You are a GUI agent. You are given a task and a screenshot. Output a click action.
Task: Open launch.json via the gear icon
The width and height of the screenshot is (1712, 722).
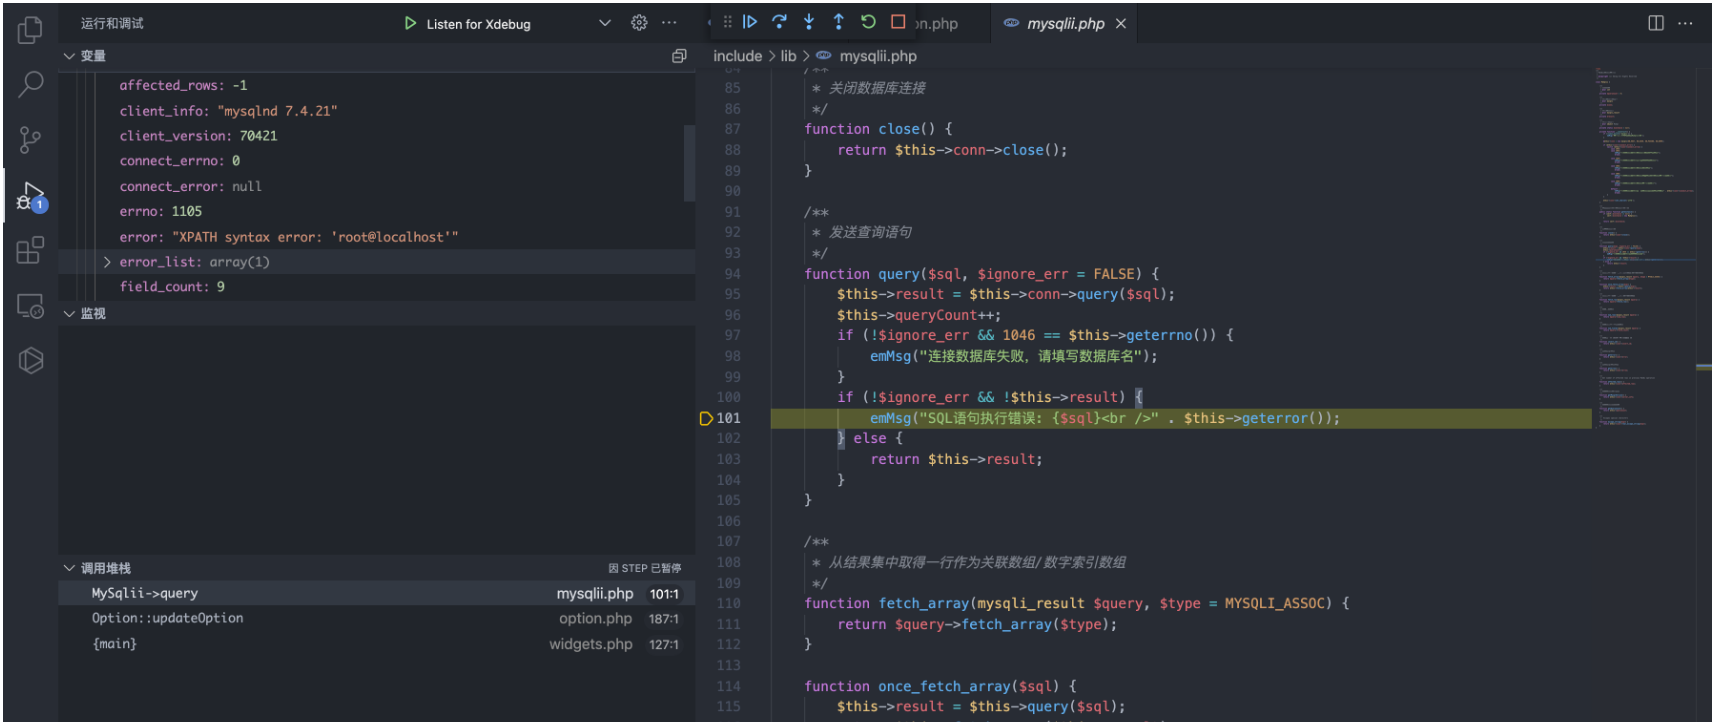[x=639, y=23]
